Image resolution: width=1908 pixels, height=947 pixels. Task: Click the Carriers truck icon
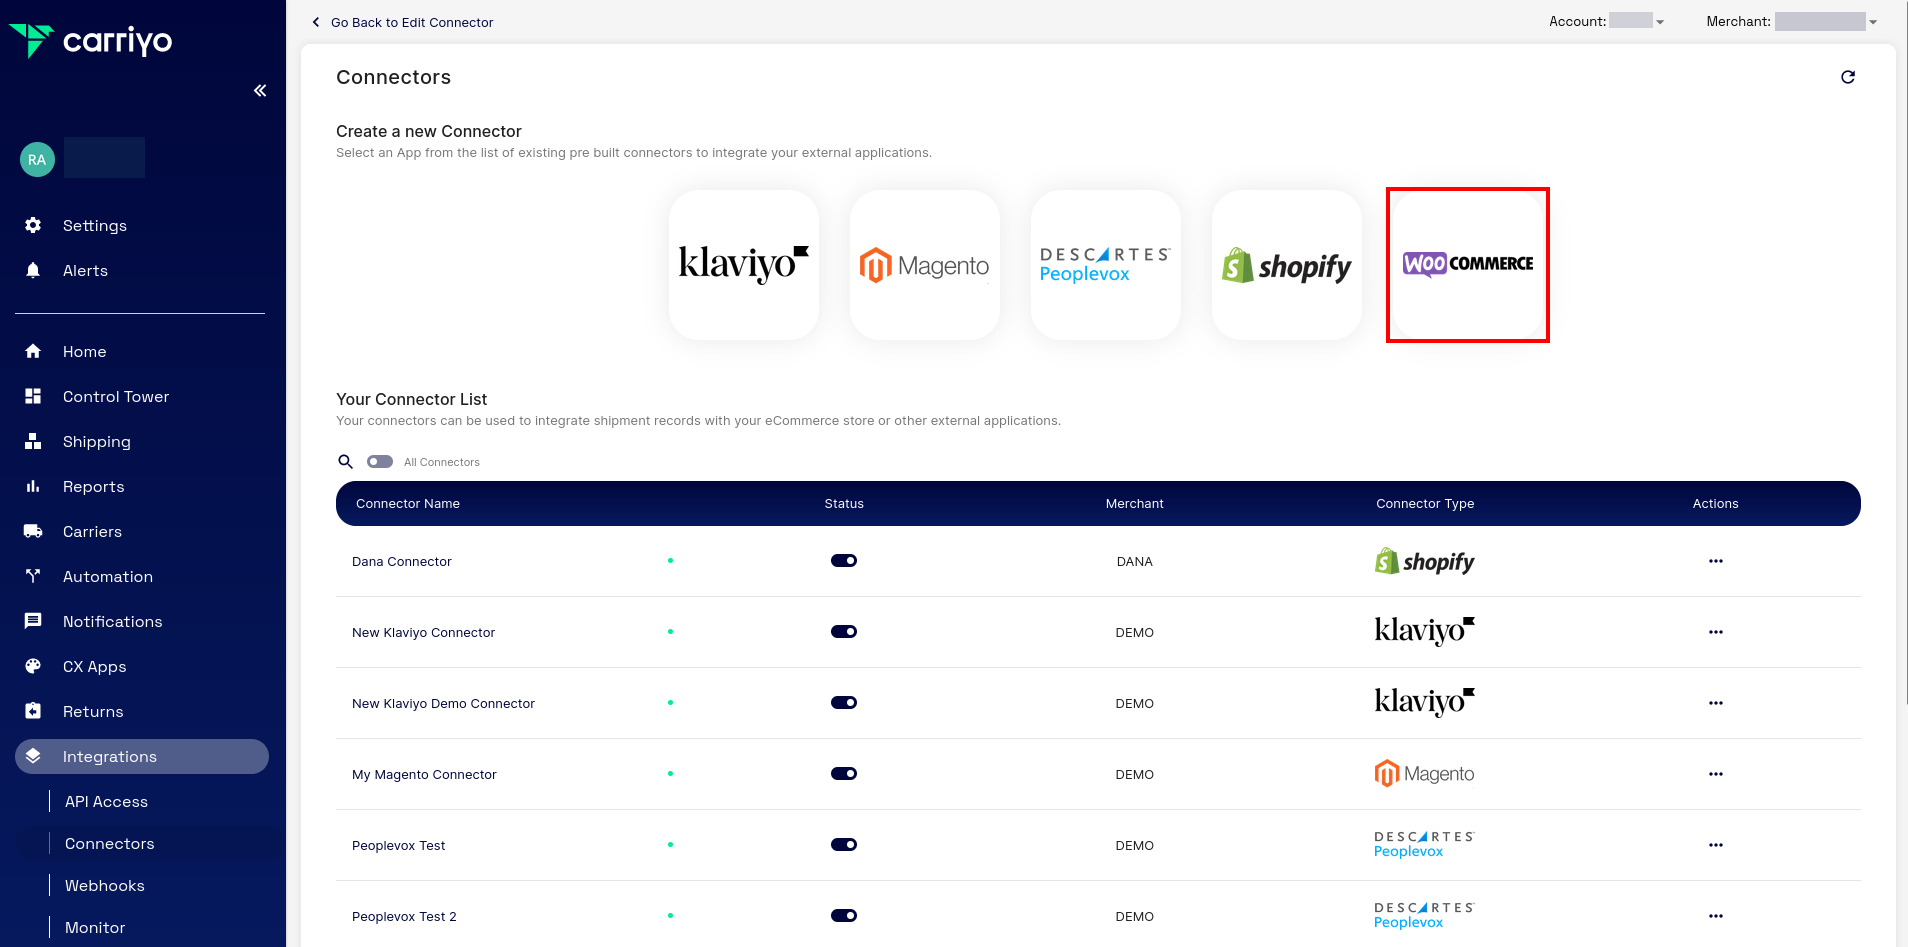point(33,531)
